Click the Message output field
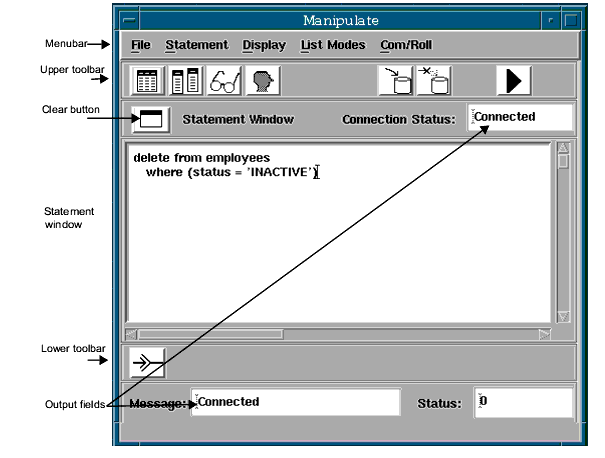This screenshot has height=458, width=605. [x=295, y=403]
